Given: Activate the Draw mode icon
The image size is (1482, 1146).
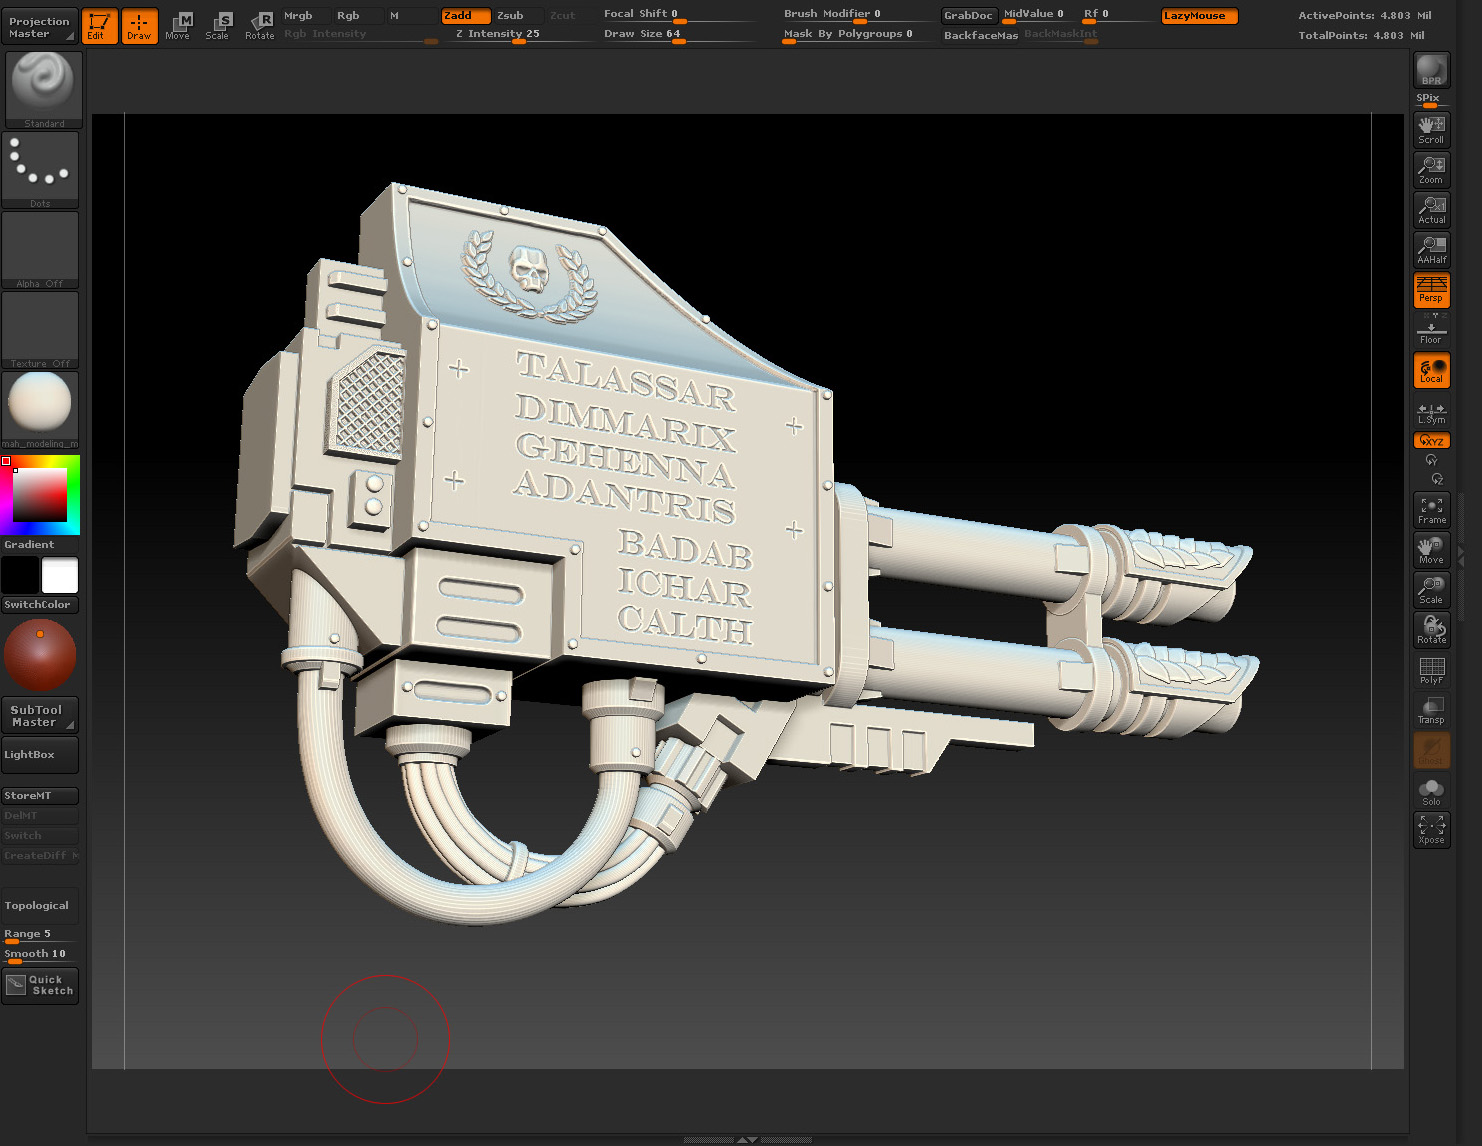Looking at the screenshot, I should point(140,26).
